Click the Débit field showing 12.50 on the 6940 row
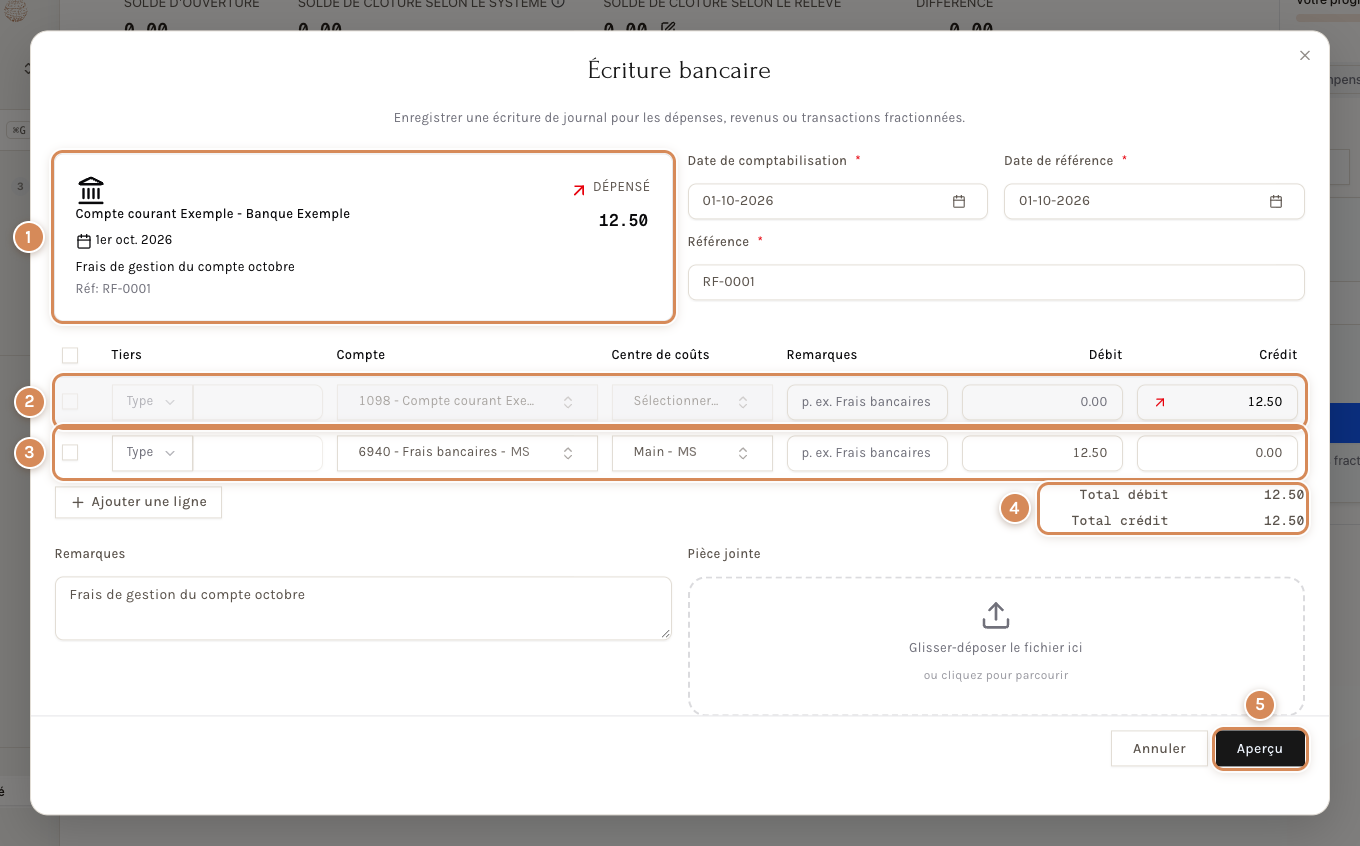 pos(1042,453)
